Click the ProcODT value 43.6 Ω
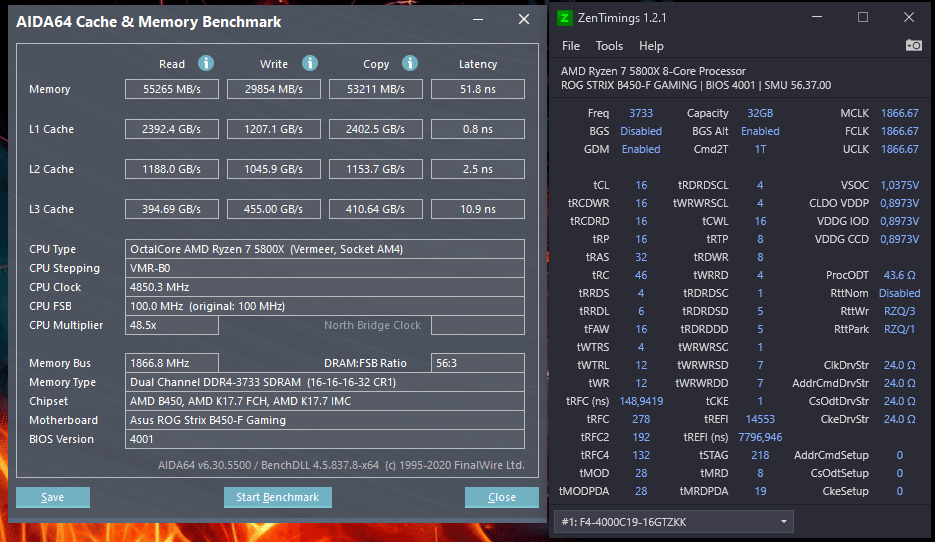The height and width of the screenshot is (542, 935). click(x=900, y=275)
